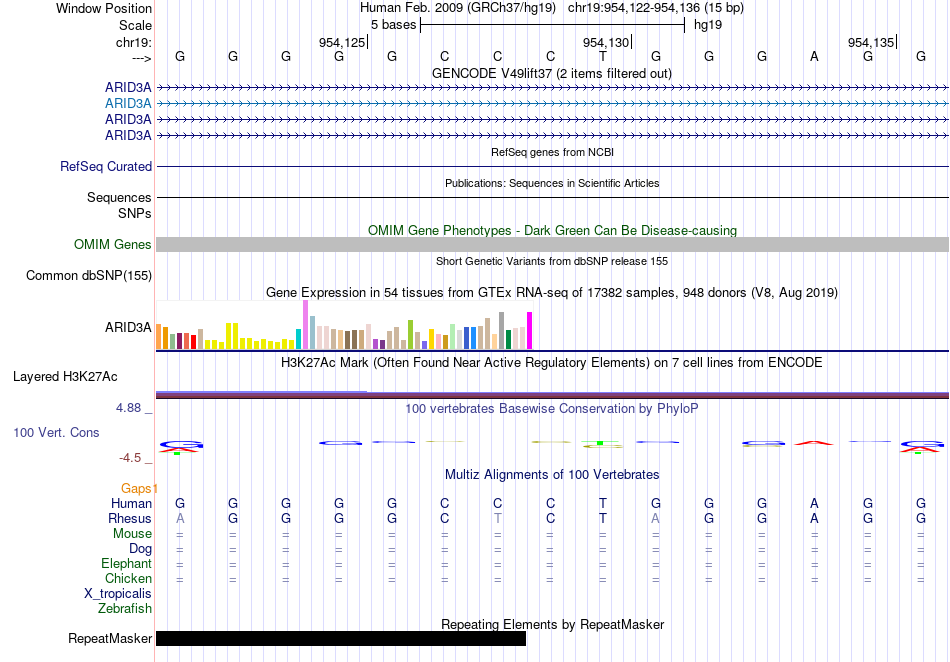The height and width of the screenshot is (662, 950).
Task: Click the orange Gaps label
Action: [x=139, y=488]
